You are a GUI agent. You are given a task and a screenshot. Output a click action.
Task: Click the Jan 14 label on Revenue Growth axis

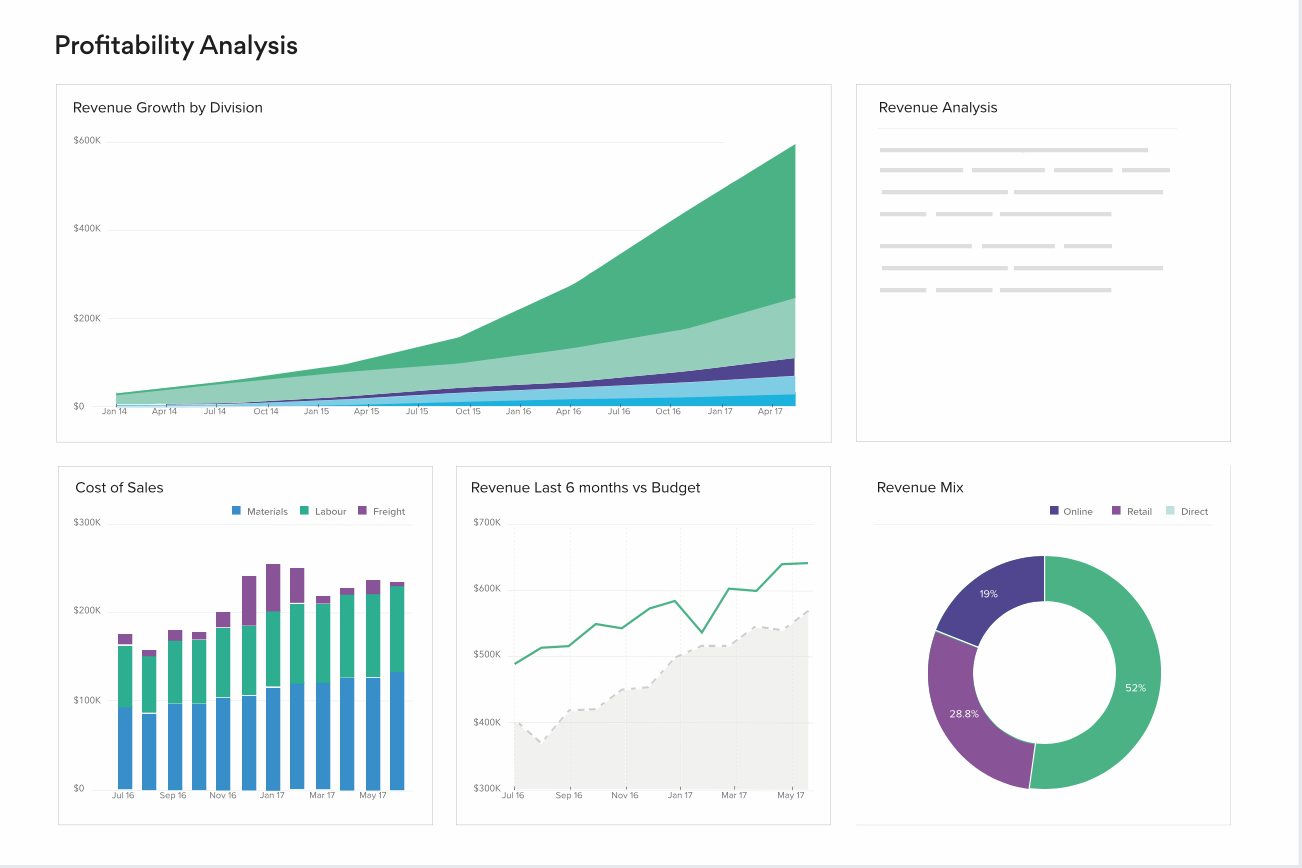tap(115, 411)
